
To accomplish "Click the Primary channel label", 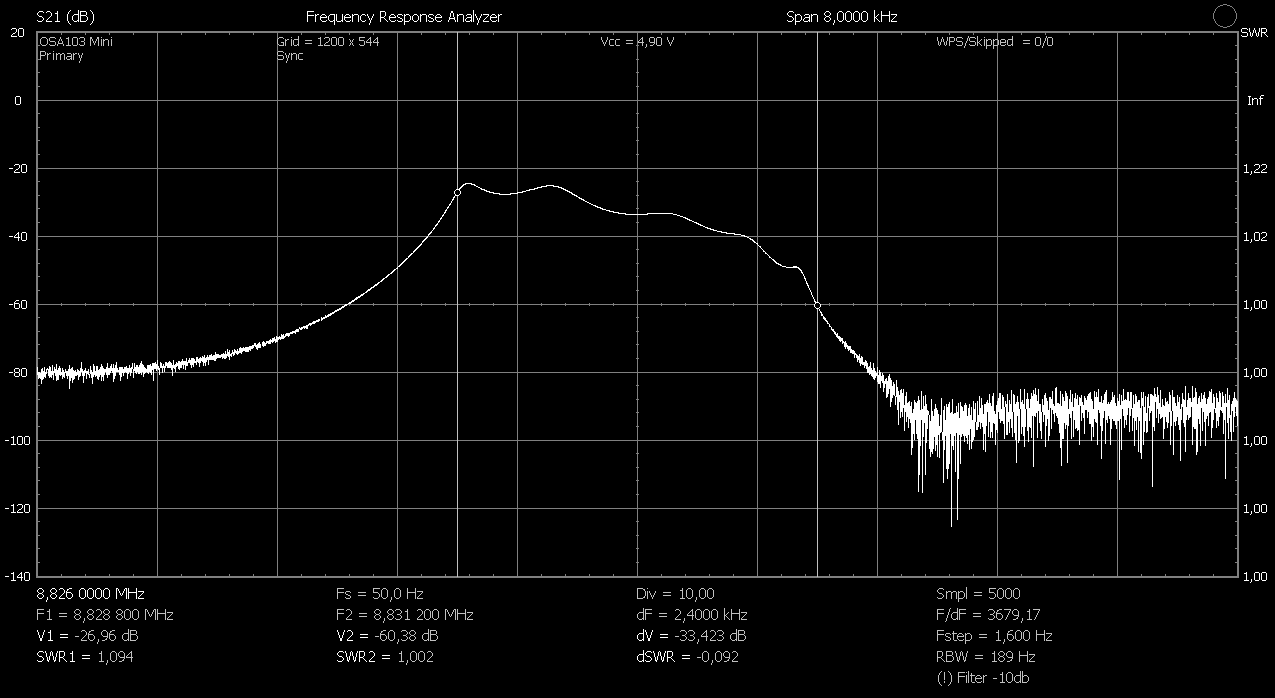I will click(x=61, y=56).
